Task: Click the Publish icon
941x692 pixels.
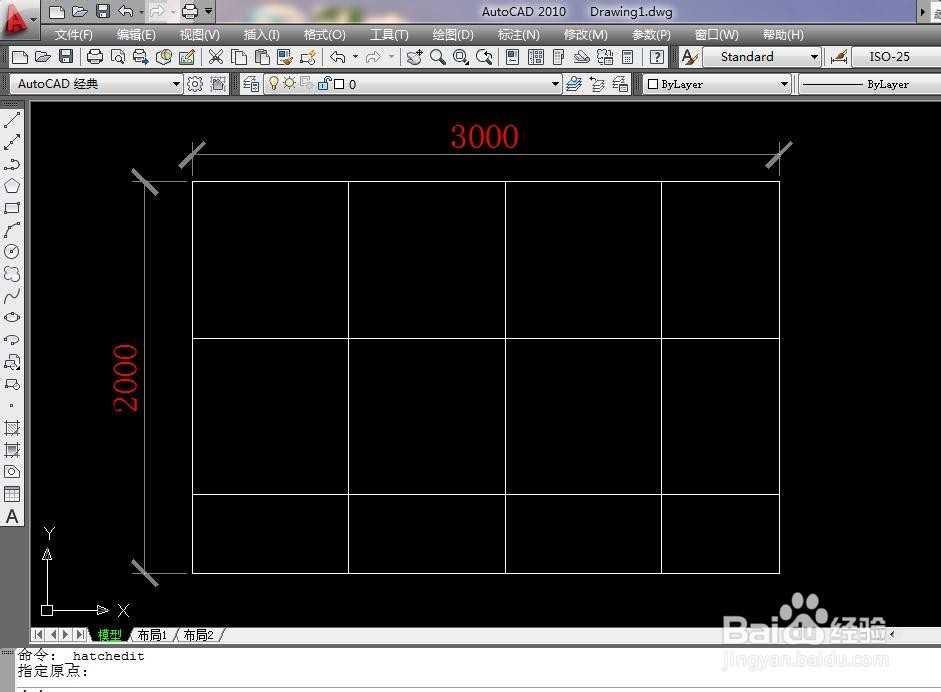Action: pyautogui.click(x=140, y=57)
